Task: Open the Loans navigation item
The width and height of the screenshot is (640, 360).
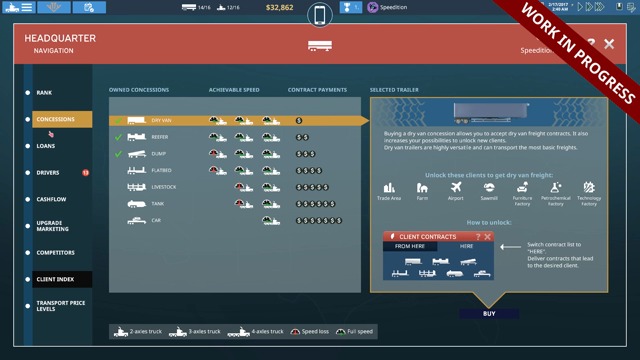Action: point(46,146)
